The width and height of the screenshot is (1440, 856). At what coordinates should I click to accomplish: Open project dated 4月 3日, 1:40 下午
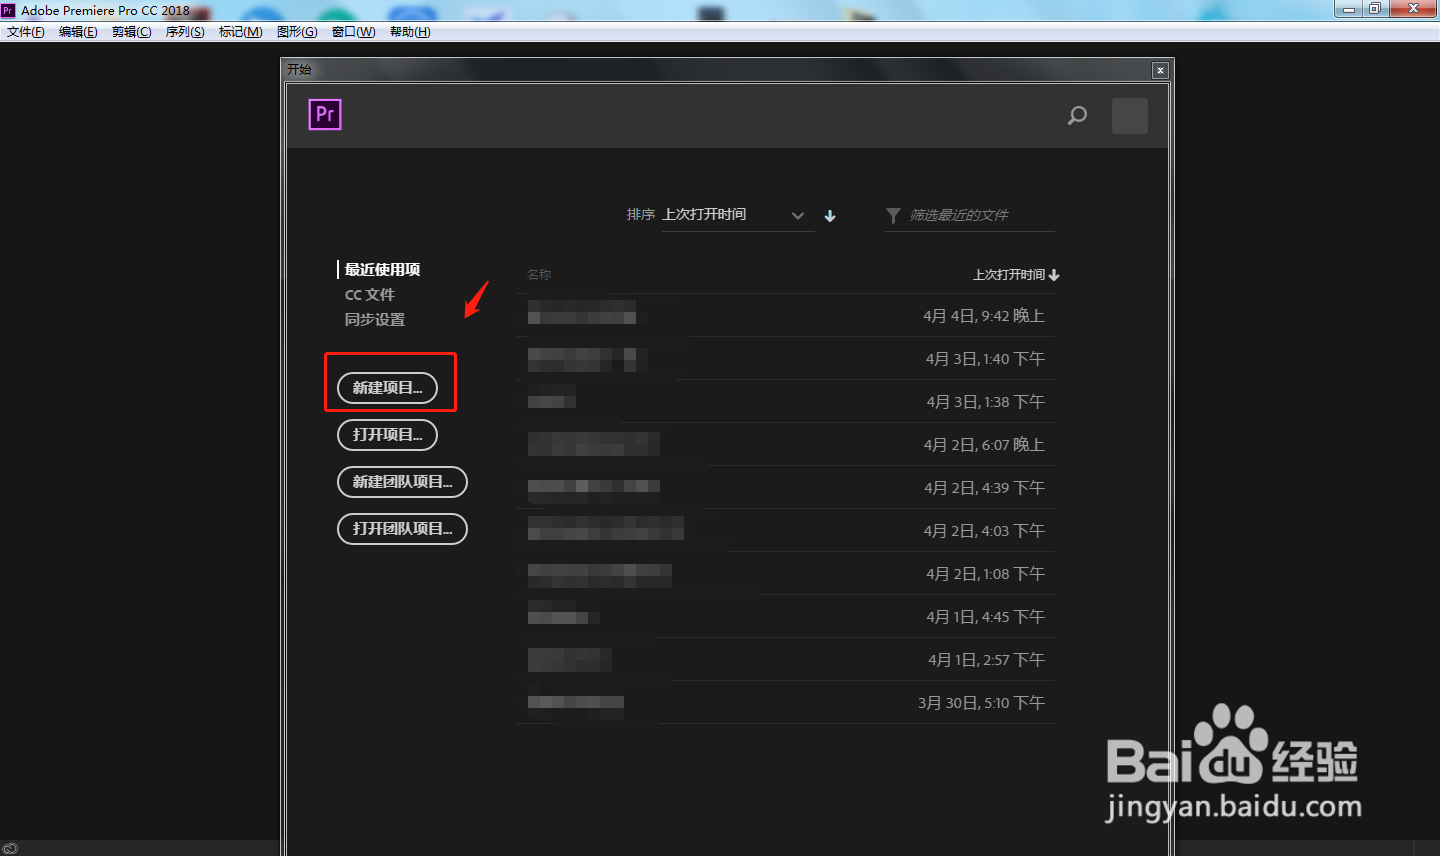click(787, 359)
